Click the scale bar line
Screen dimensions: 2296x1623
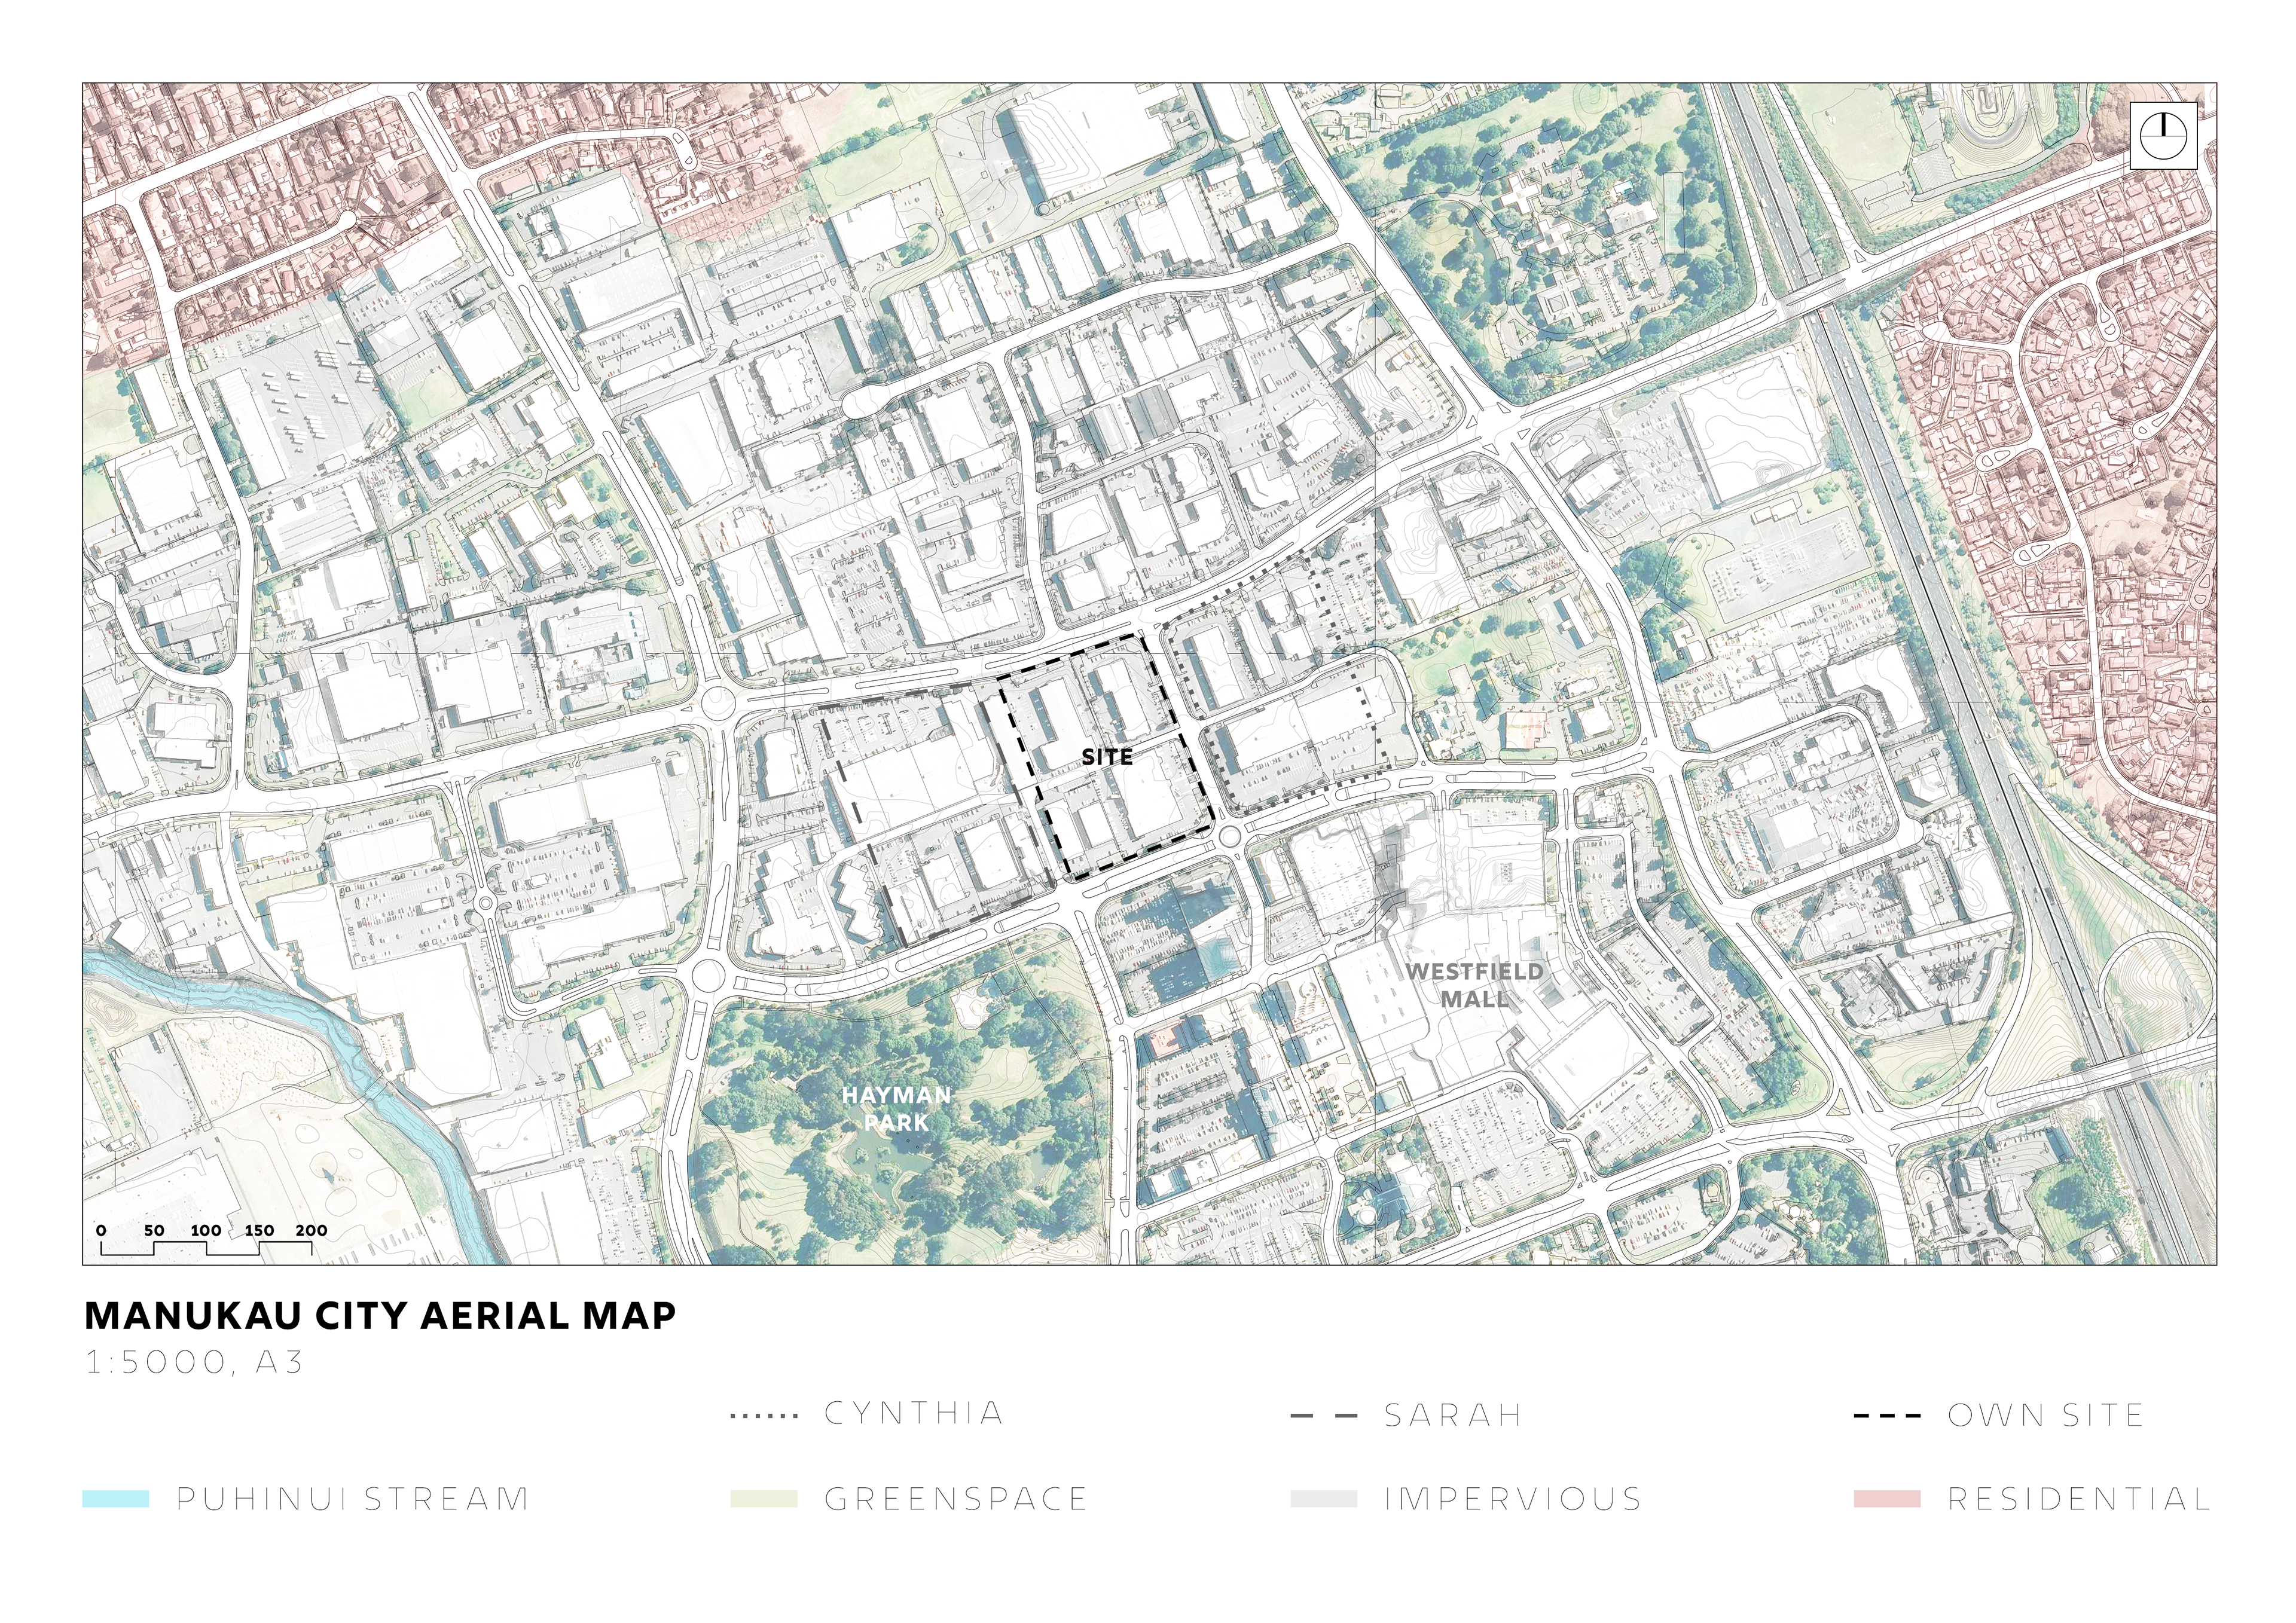(207, 1248)
